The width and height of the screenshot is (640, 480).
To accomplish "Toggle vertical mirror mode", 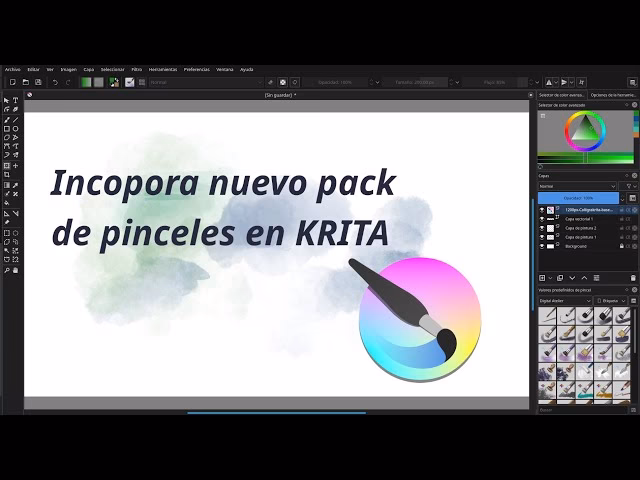I will click(x=564, y=82).
